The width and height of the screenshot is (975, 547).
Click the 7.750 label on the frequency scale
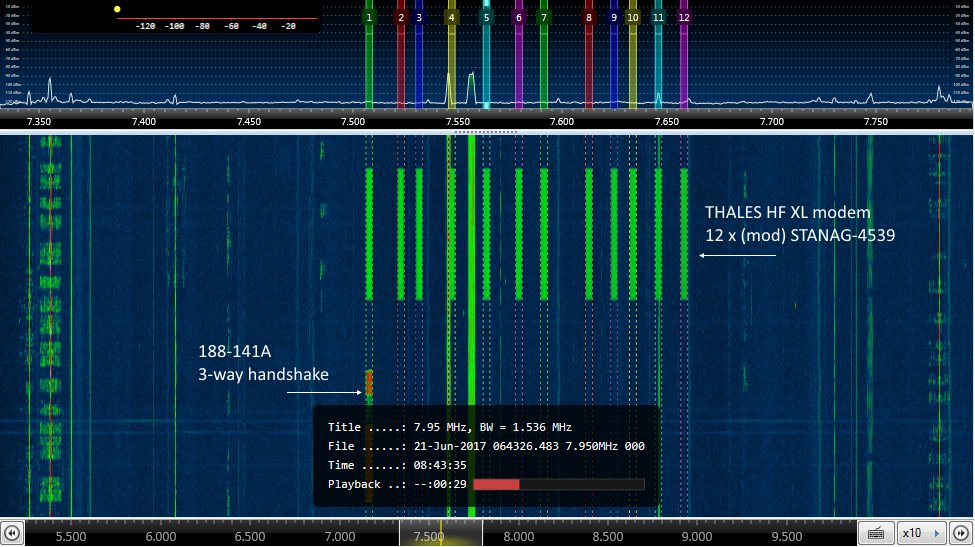(x=876, y=122)
